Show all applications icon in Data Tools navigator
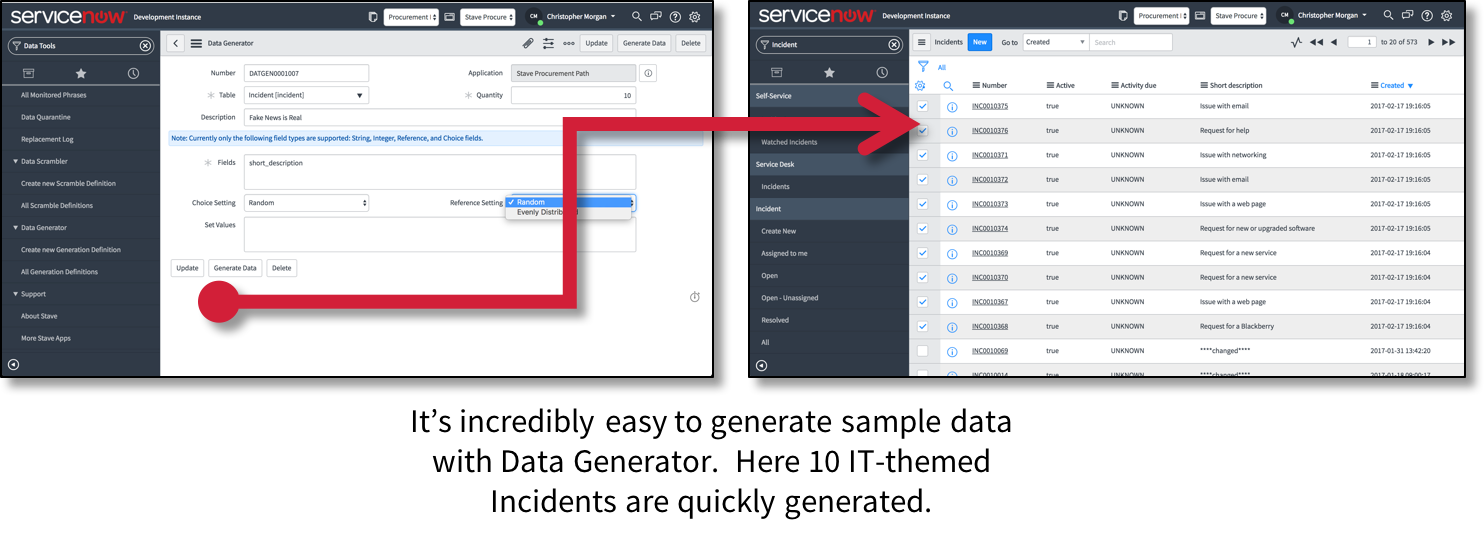The height and width of the screenshot is (541, 1484). pos(28,73)
